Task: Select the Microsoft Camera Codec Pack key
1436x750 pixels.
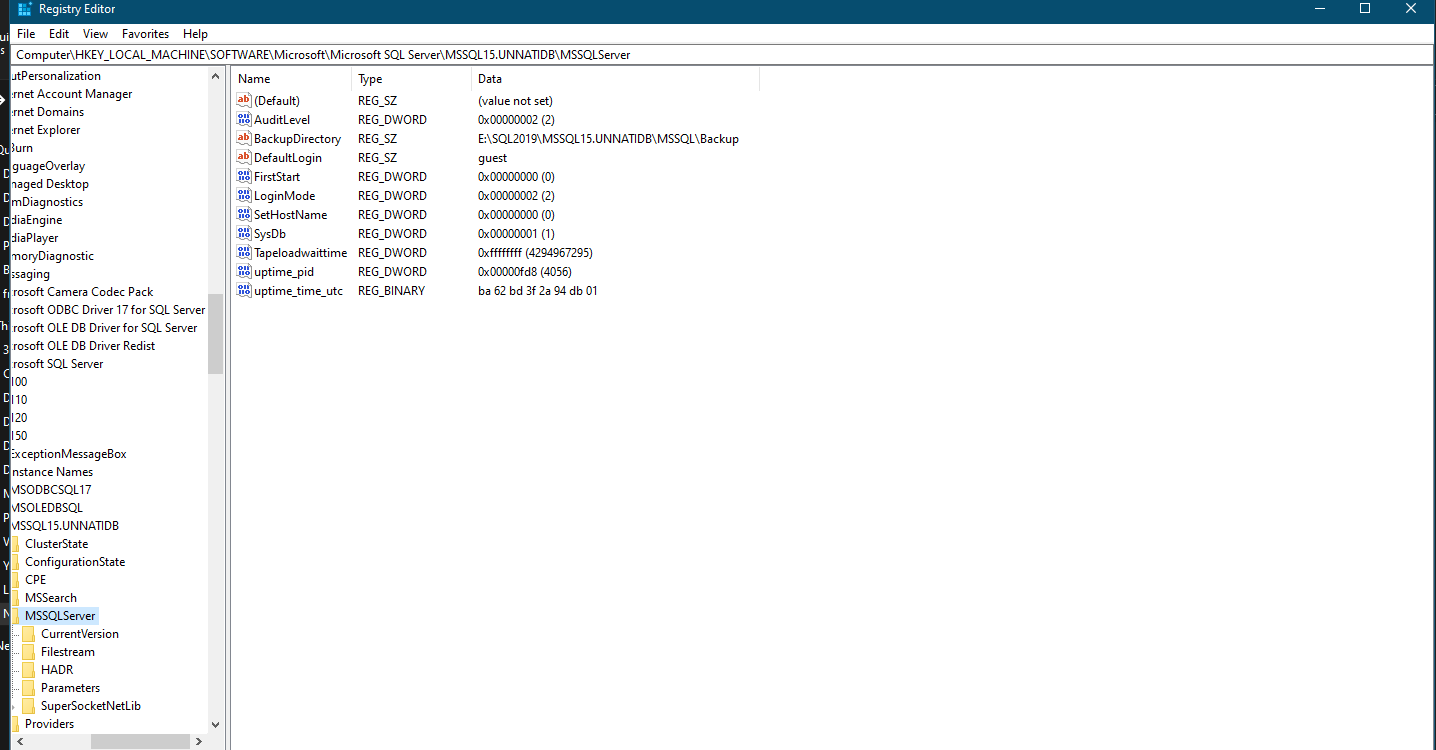Action: (81, 292)
